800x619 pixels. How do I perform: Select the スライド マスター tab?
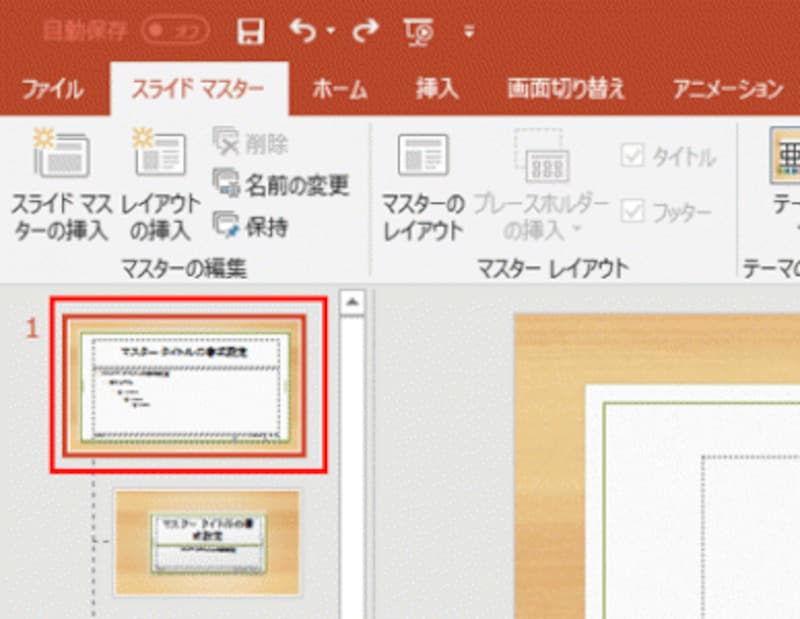[x=198, y=89]
